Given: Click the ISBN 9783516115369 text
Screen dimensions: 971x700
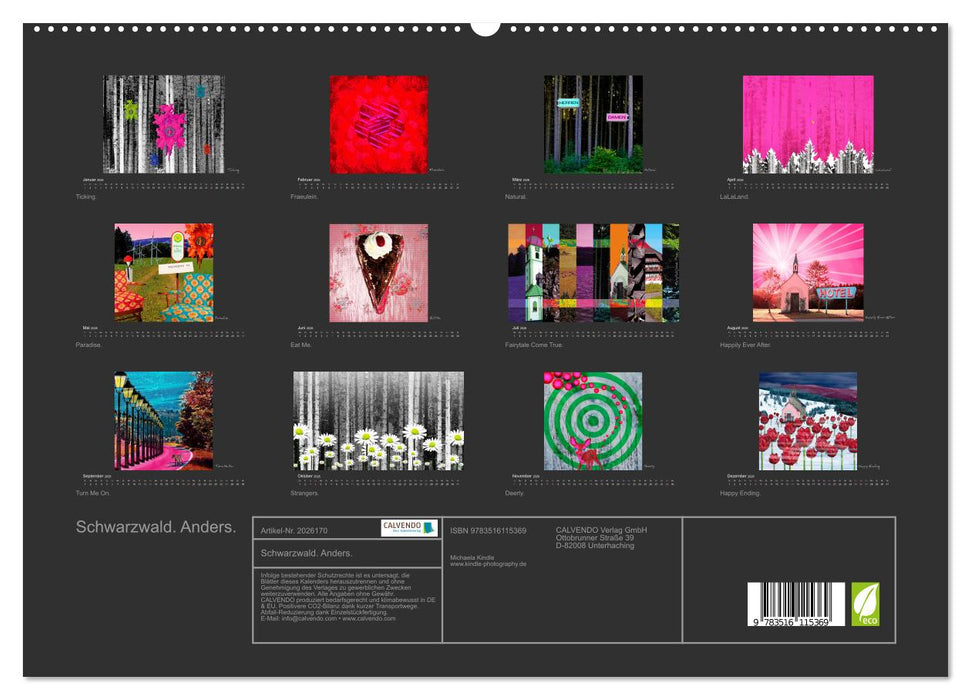Looking at the screenshot, I should [488, 530].
